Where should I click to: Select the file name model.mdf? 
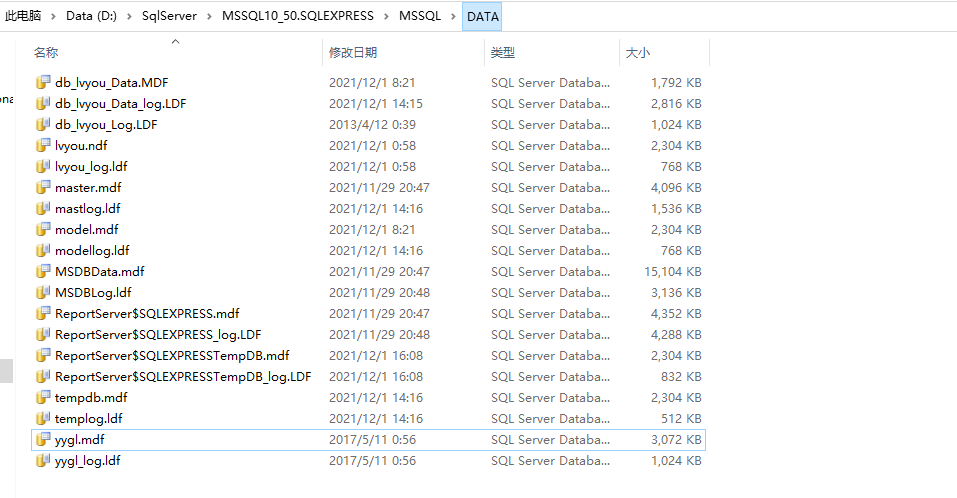click(x=87, y=229)
